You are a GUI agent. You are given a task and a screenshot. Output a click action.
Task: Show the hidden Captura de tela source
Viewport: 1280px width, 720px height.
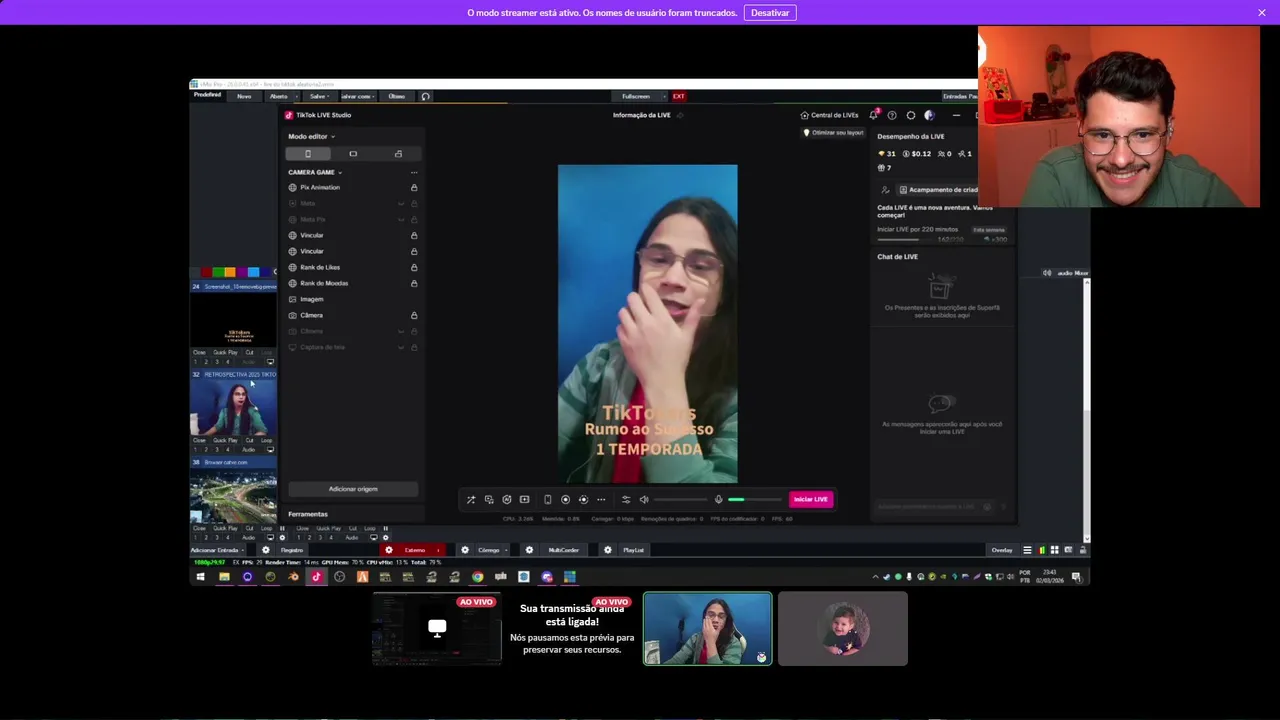tap(401, 348)
